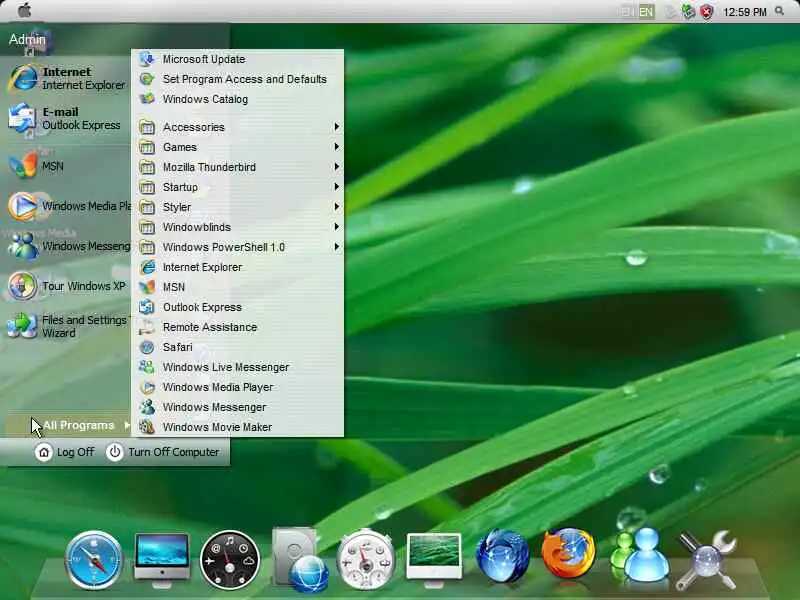Expand the Startup folder
Image resolution: width=800 pixels, height=600 pixels.
[x=238, y=187]
